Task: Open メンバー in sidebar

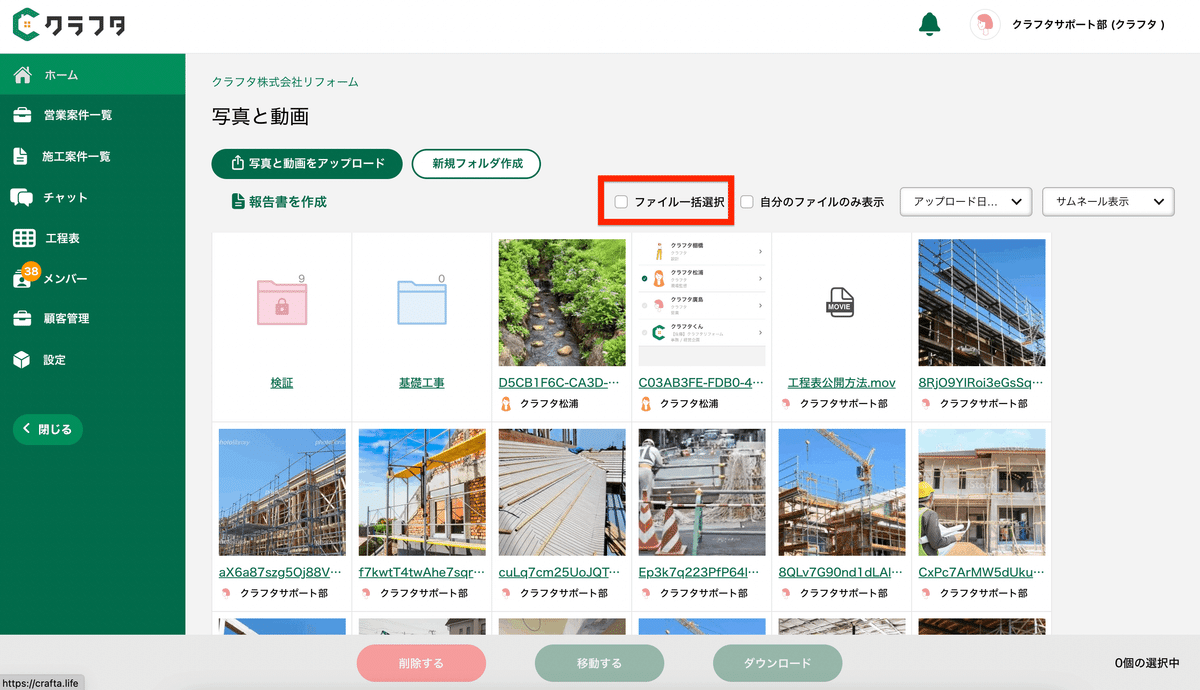Action: click(x=92, y=278)
